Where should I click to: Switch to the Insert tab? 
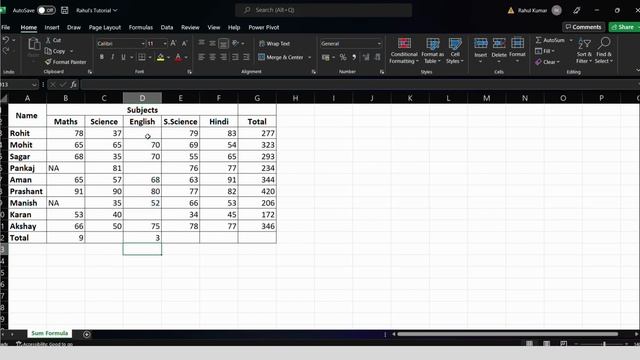(x=52, y=27)
